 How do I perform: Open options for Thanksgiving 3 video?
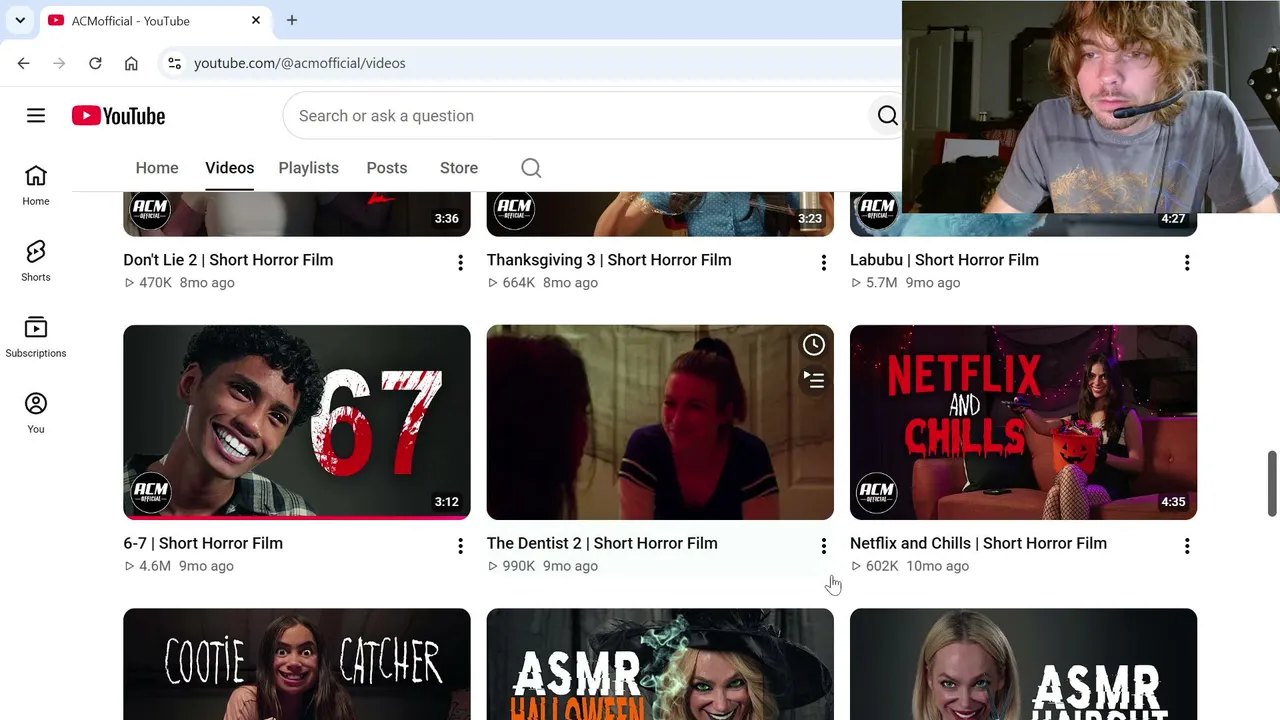[x=823, y=263]
